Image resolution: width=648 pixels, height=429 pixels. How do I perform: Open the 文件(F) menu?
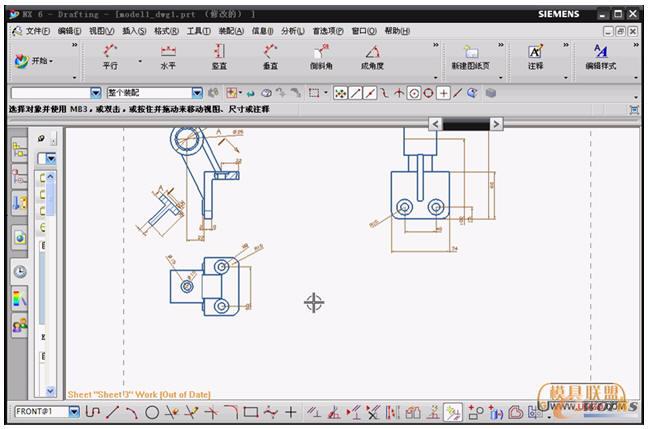tap(36, 31)
